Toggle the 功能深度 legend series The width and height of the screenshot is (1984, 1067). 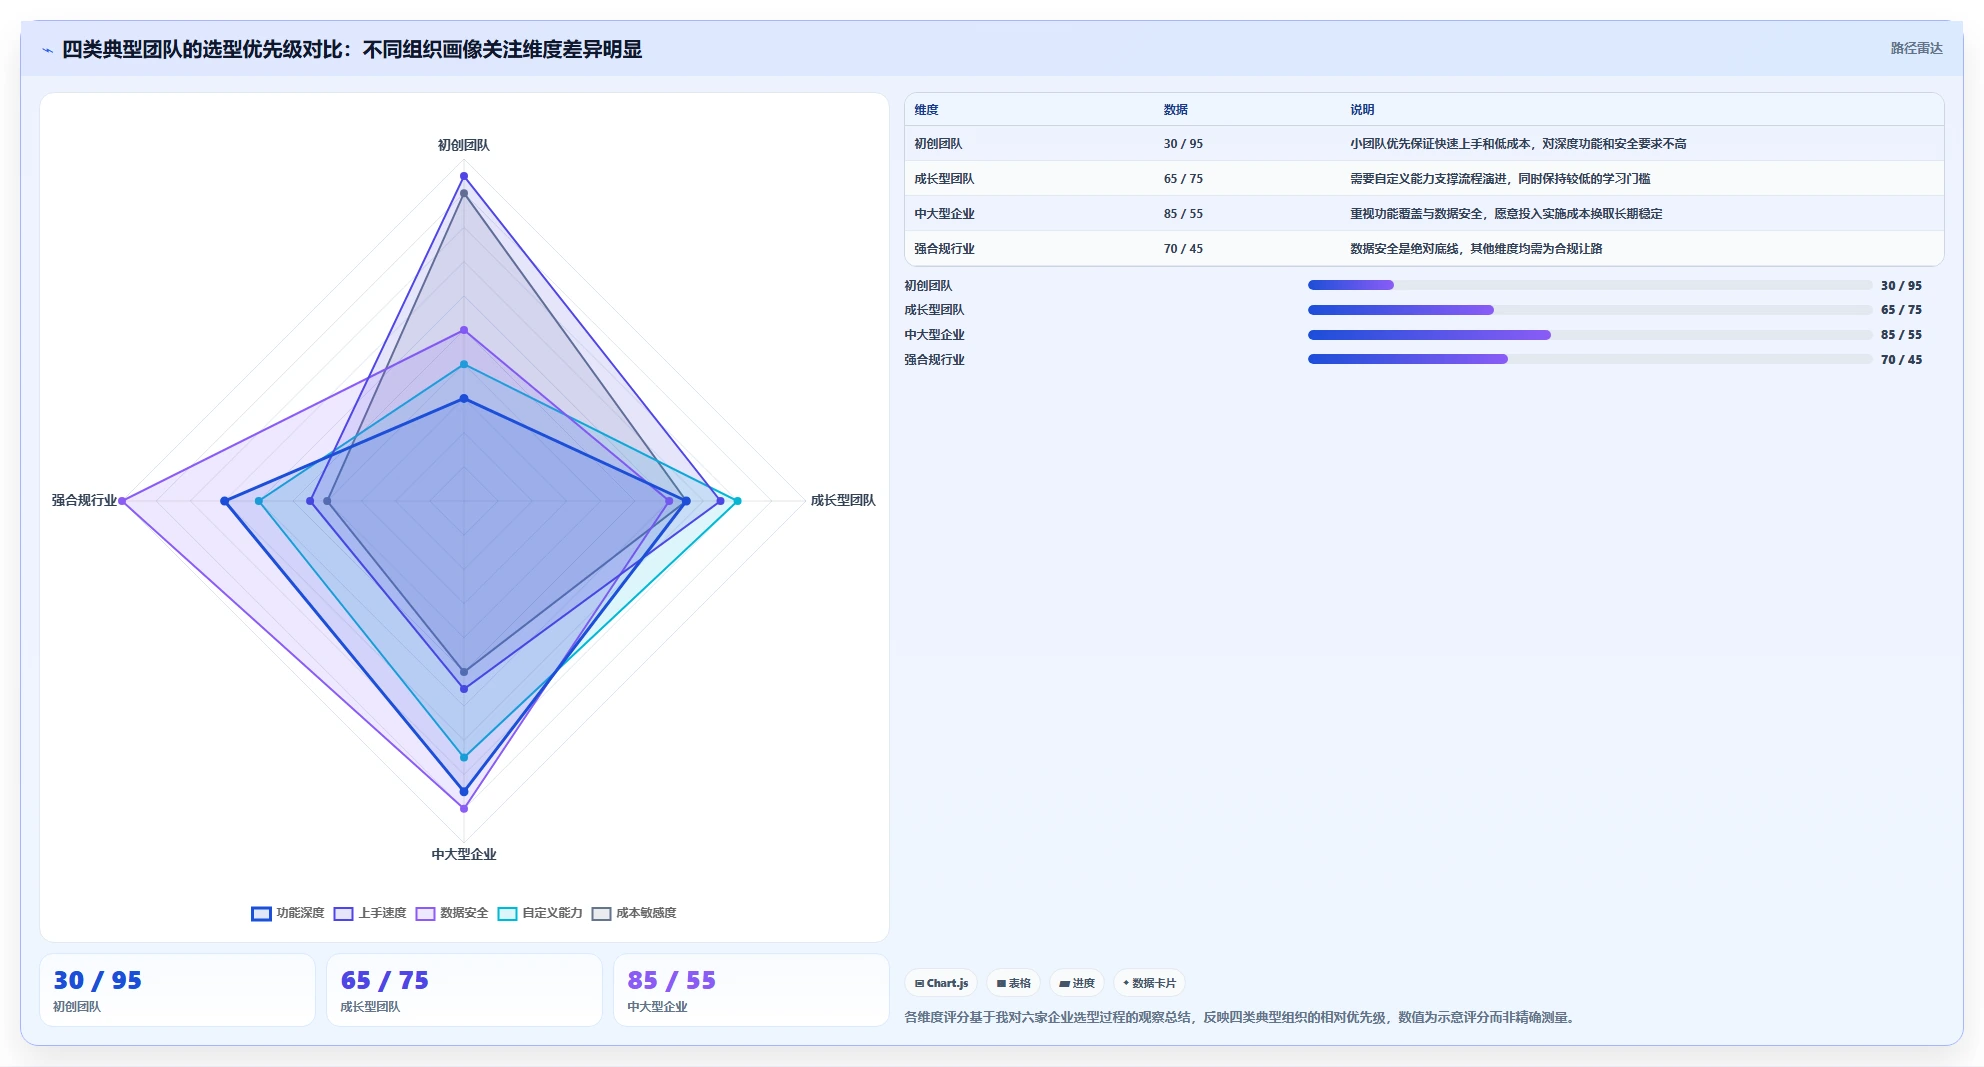(x=288, y=913)
